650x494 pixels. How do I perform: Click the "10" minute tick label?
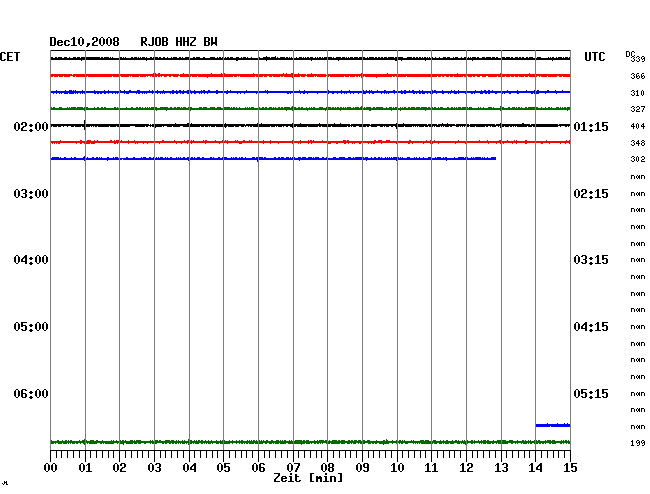tap(397, 468)
